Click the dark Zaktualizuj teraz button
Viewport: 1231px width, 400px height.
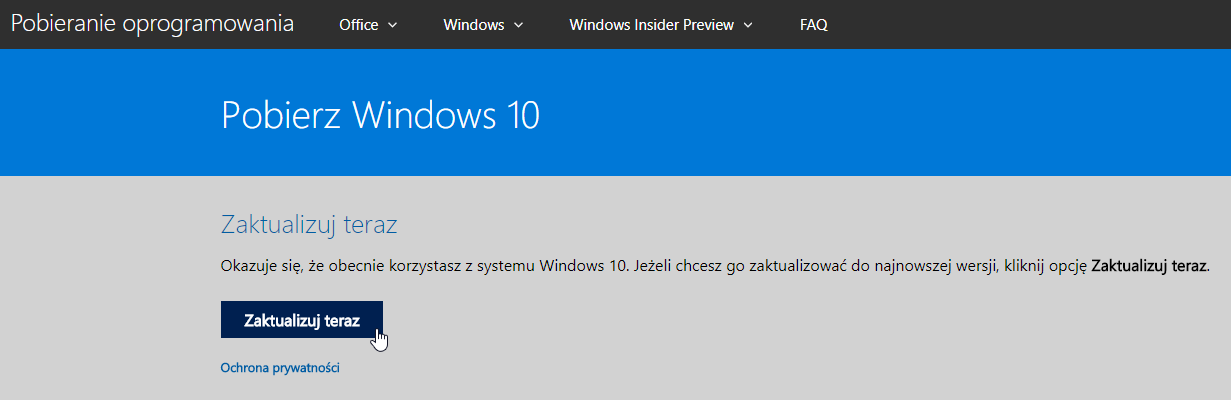tap(301, 319)
